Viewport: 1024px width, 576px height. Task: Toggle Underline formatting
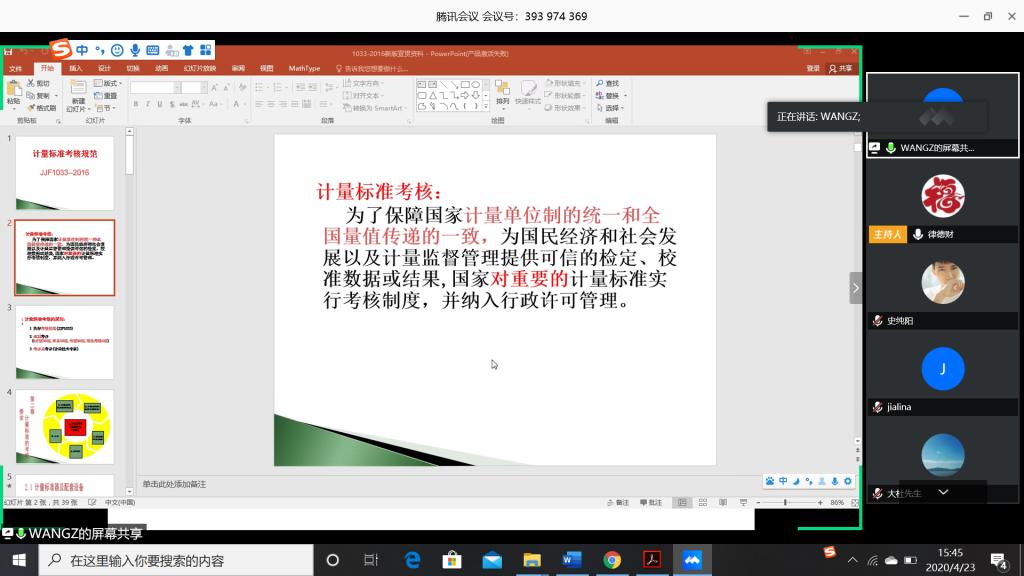pos(159,104)
